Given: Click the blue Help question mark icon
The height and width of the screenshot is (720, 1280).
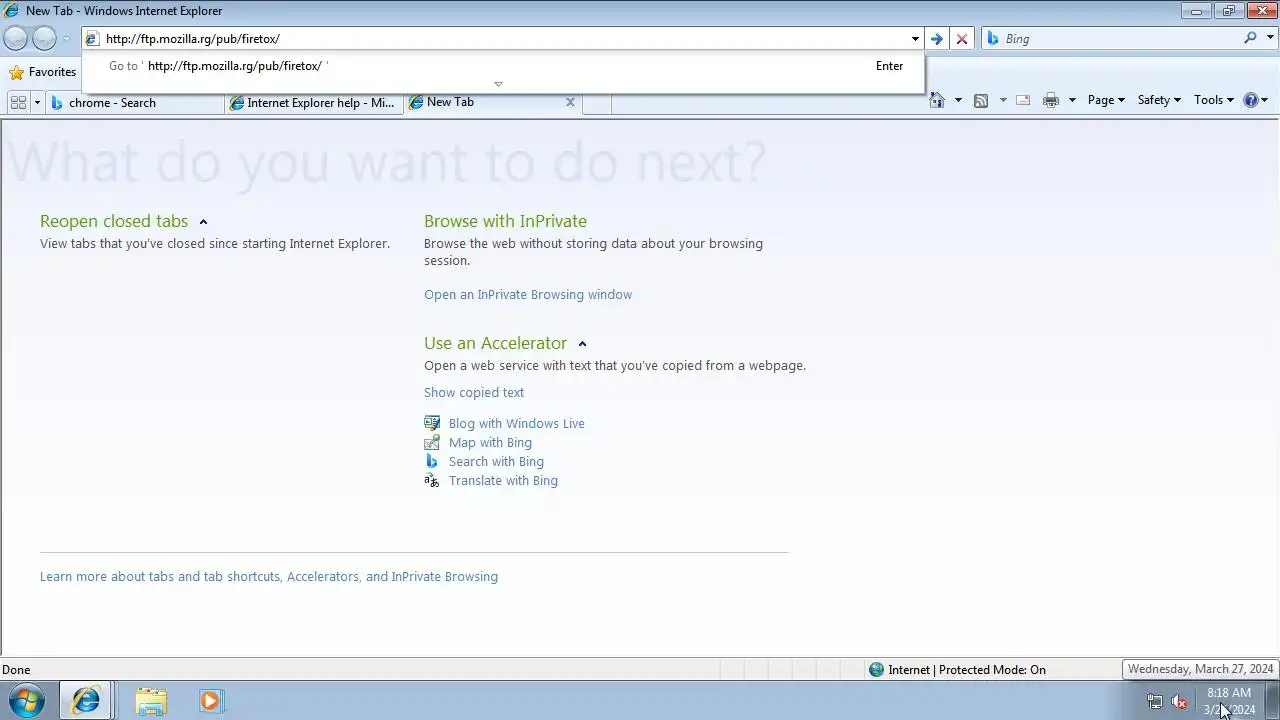Looking at the screenshot, I should [x=1250, y=100].
